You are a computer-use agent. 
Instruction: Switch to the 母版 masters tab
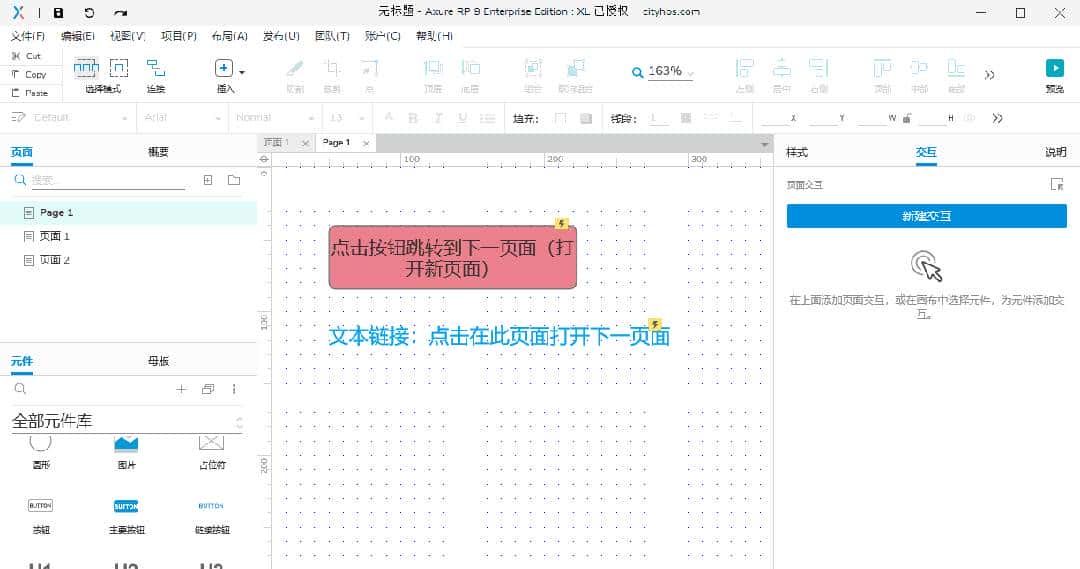(158, 360)
